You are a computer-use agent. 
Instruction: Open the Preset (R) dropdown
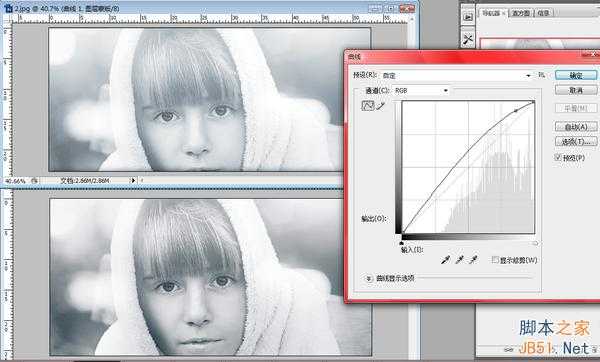457,75
